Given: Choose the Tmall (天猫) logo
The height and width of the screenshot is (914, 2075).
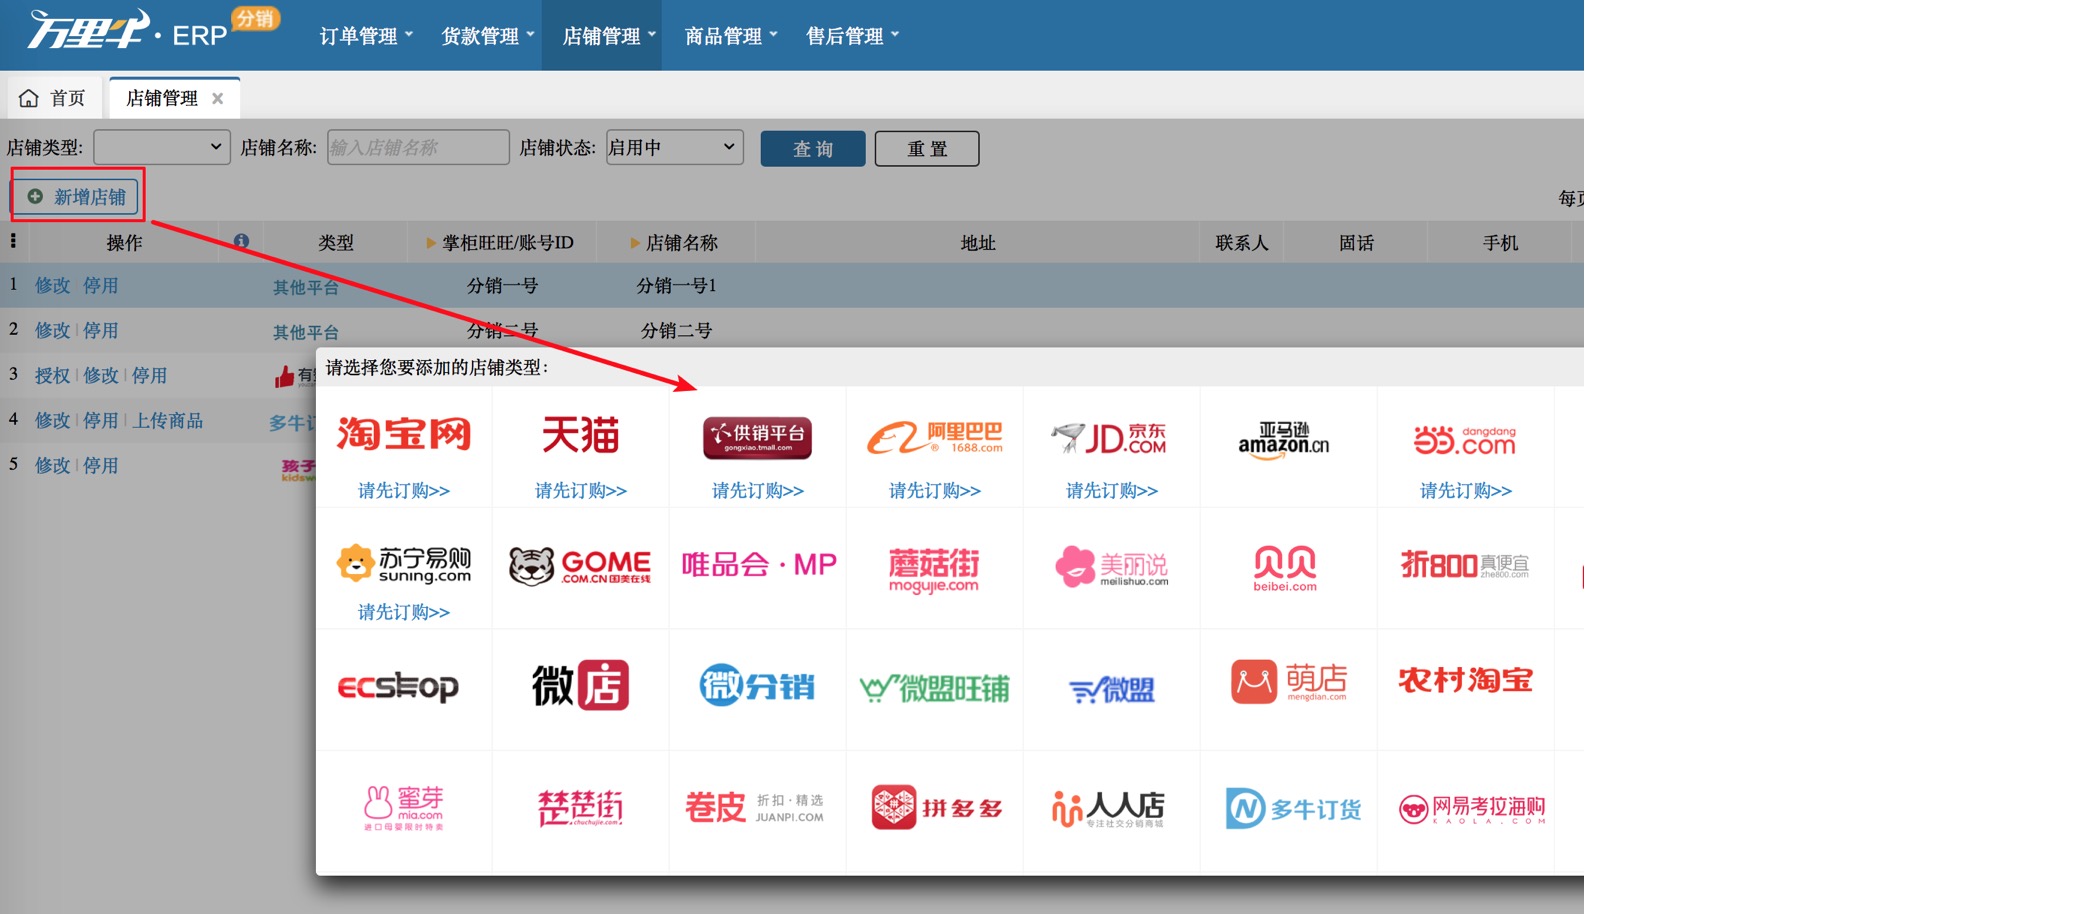Looking at the screenshot, I should 581,435.
